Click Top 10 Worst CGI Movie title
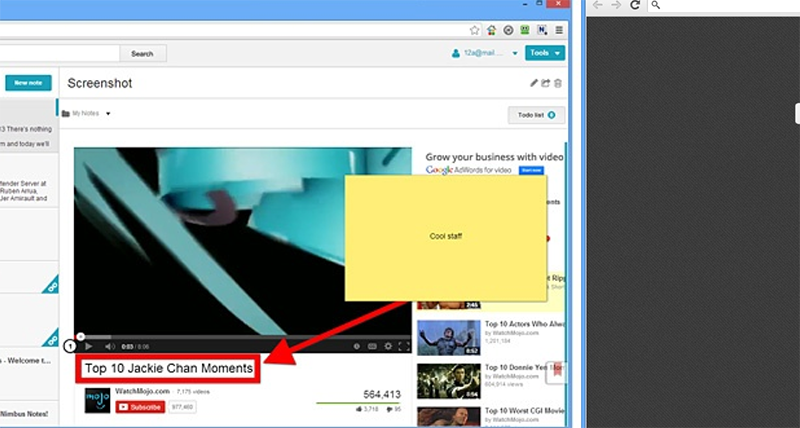This screenshot has height=428, width=800. (x=524, y=411)
